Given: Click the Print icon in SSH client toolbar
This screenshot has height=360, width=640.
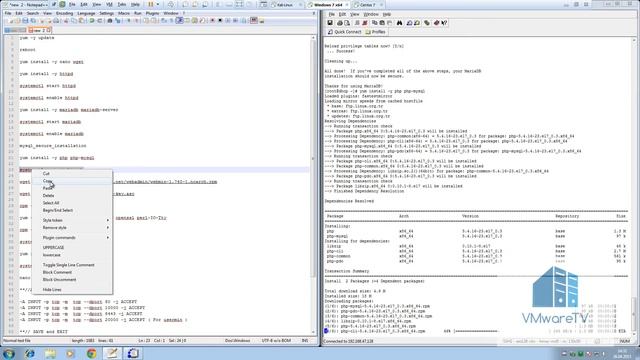Looking at the screenshot, I should [x=339, y=23].
